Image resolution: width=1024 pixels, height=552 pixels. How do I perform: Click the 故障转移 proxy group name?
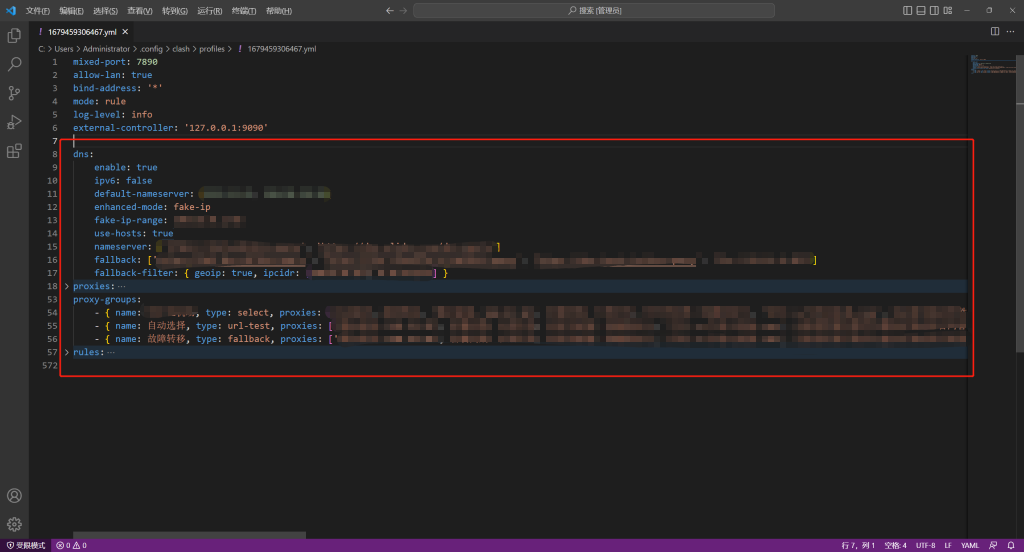pyautogui.click(x=167, y=339)
